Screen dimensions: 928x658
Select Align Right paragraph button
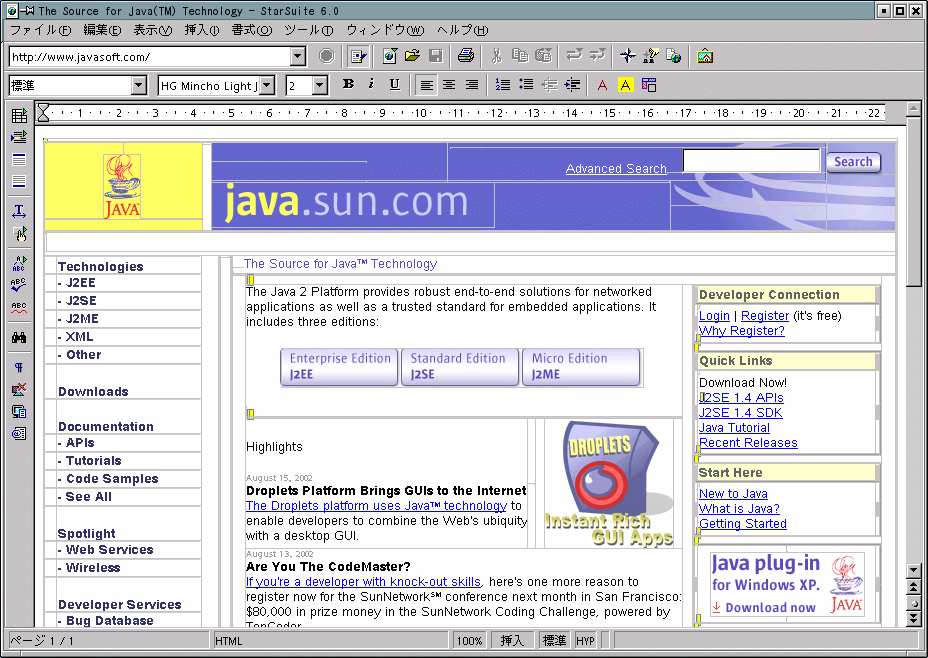point(472,85)
